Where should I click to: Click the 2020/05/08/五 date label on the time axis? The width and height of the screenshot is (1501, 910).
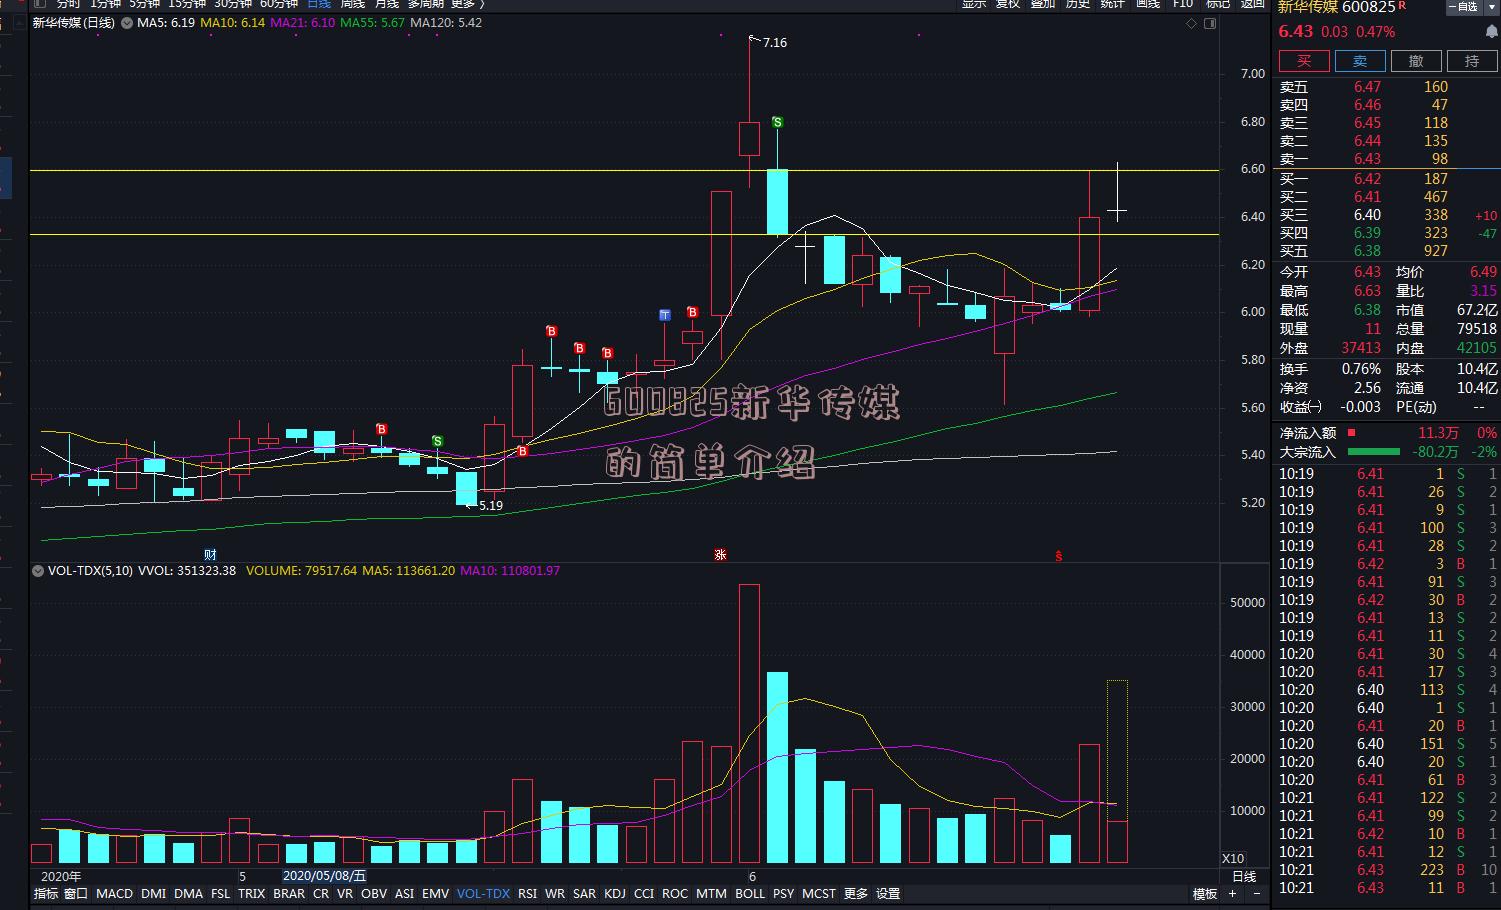(324, 876)
